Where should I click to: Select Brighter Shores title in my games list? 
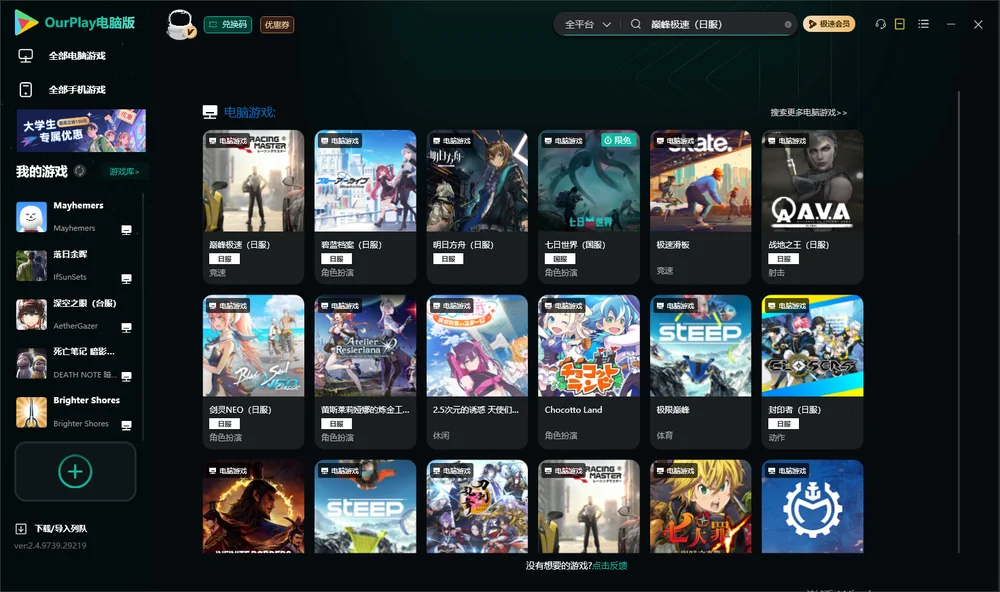point(87,401)
